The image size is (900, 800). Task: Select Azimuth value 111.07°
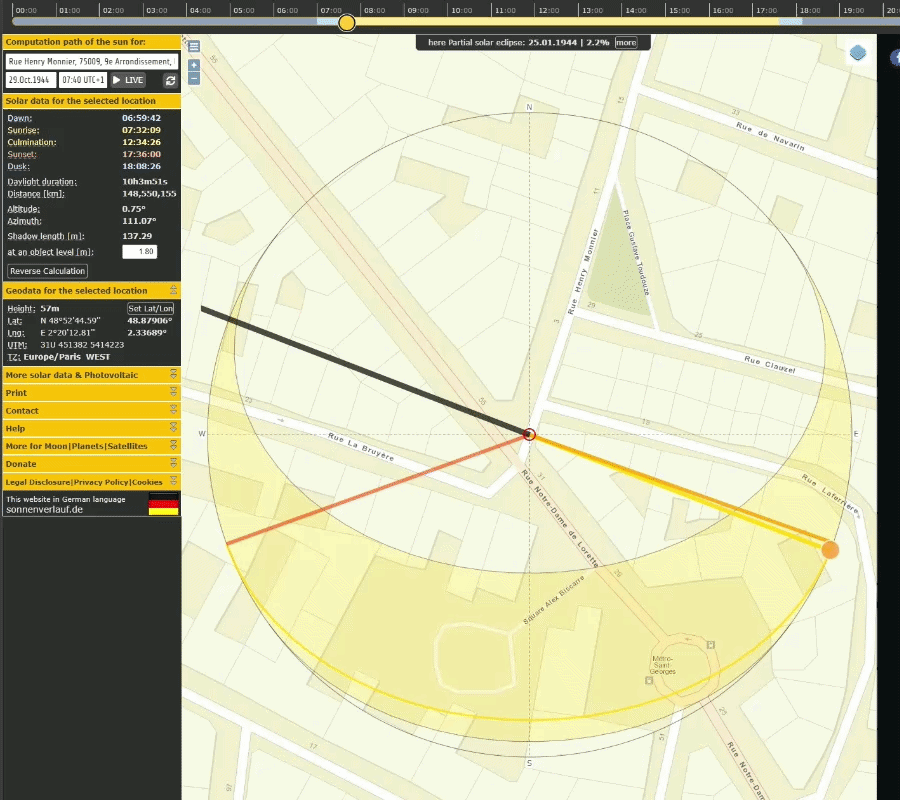pos(139,221)
